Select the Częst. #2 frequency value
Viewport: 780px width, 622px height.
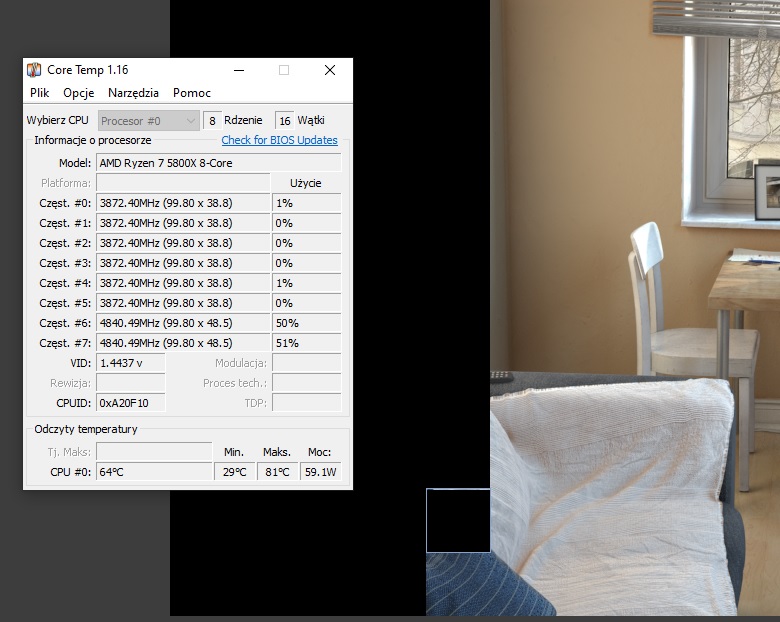[x=183, y=243]
